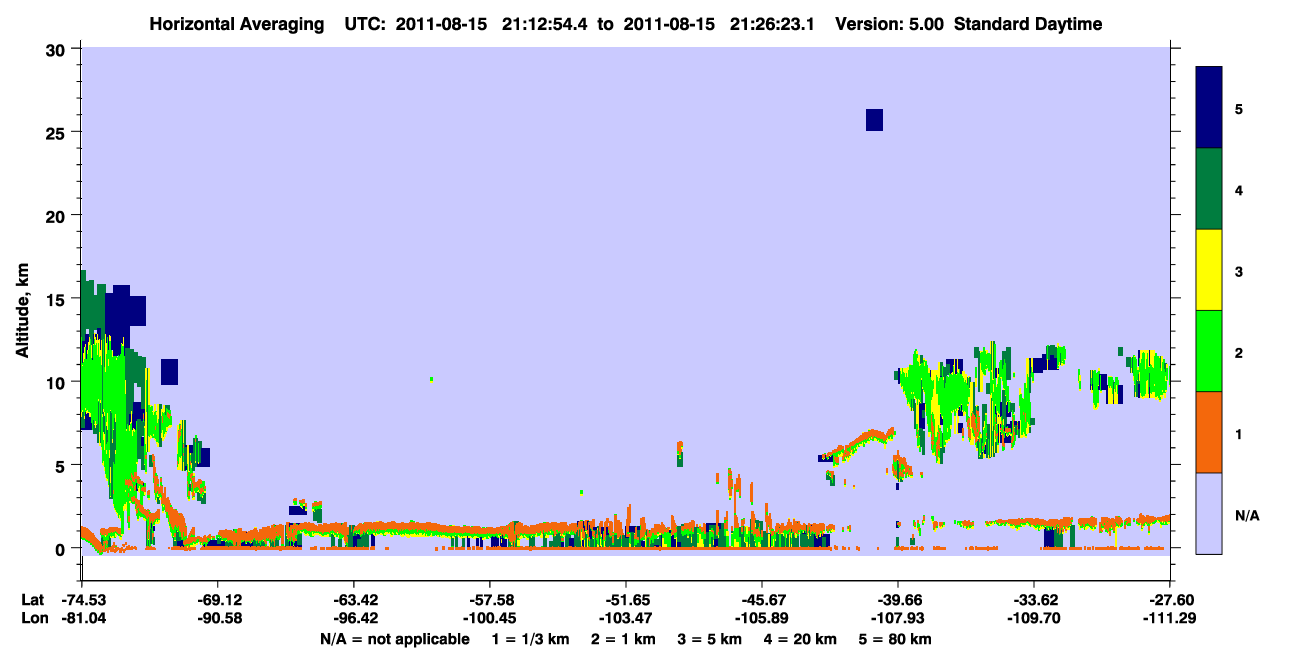The image size is (1300, 667).
Task: Click the lavender N/A colorbar segment
Action: coord(1209,513)
